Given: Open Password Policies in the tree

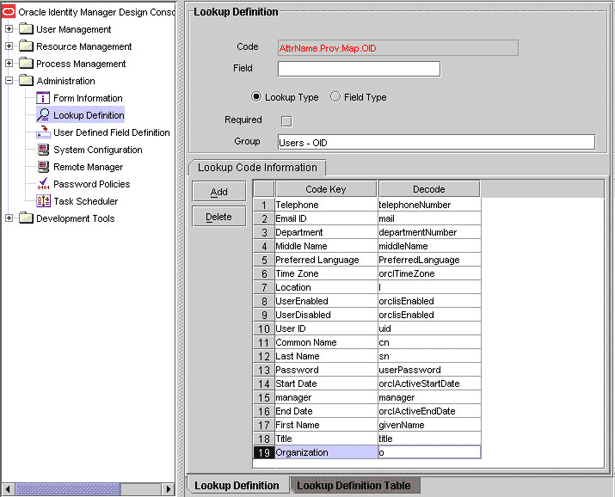Looking at the screenshot, I should coord(92,184).
